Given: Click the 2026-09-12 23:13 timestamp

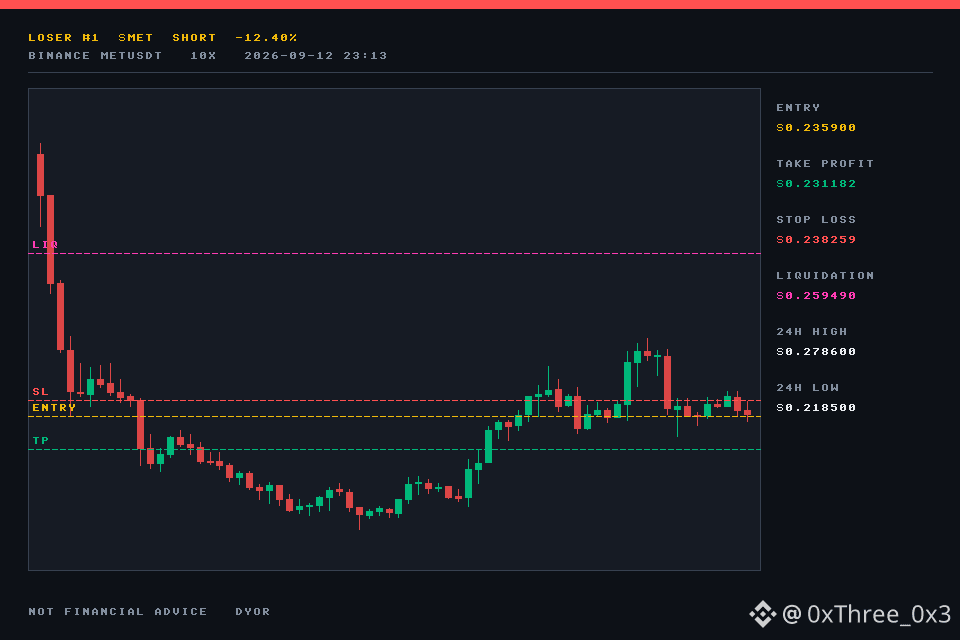Looking at the screenshot, I should coord(316,55).
